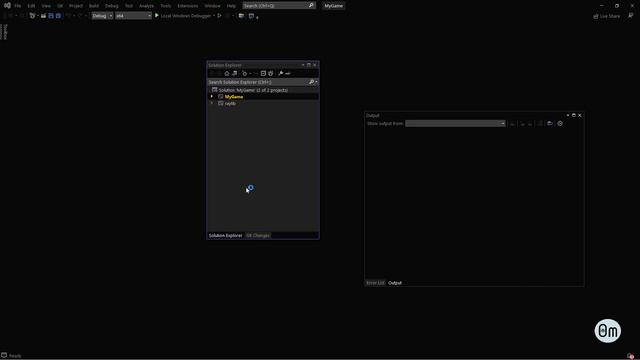Open the Build menu
The width and height of the screenshot is (640, 360).
94,6
